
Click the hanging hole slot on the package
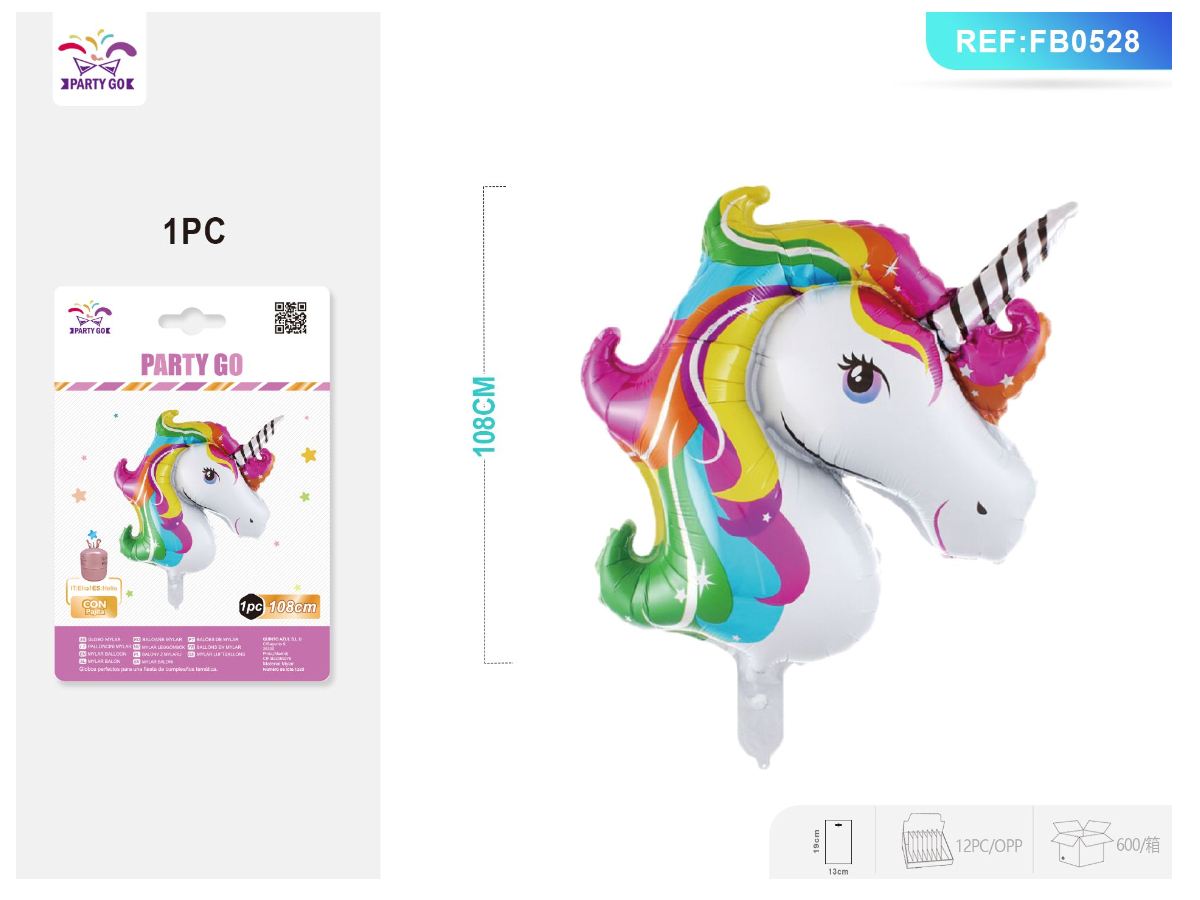192,321
